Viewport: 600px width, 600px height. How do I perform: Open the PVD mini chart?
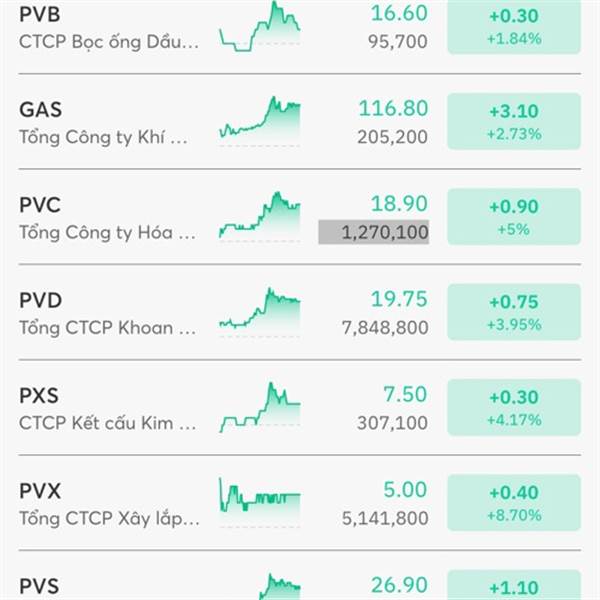[259, 312]
